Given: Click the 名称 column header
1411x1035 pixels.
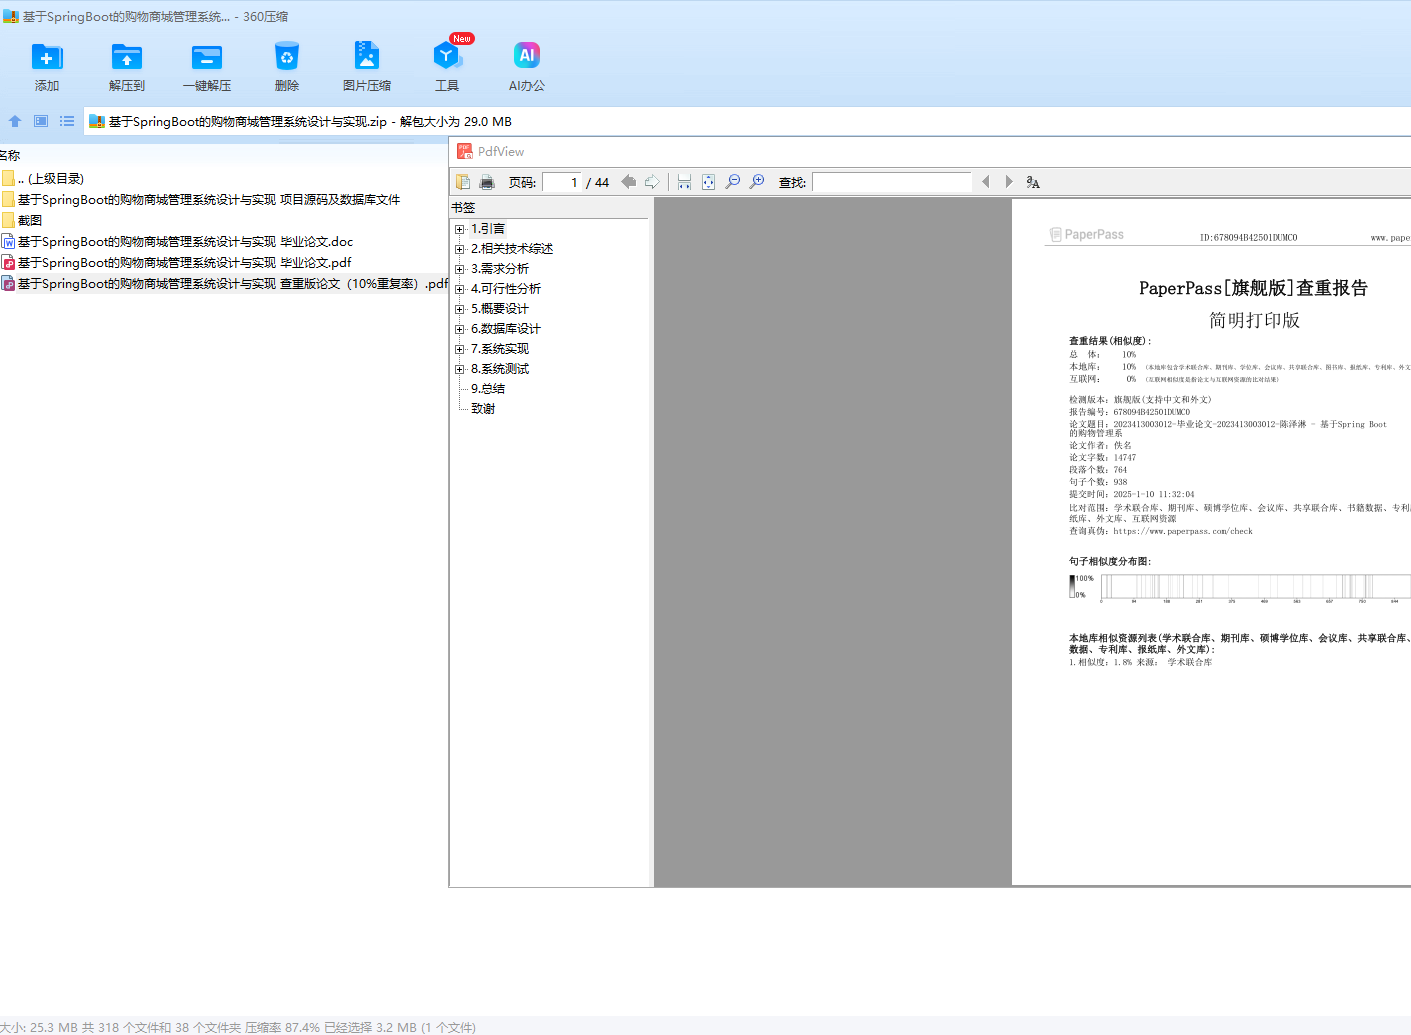Looking at the screenshot, I should 10,156.
